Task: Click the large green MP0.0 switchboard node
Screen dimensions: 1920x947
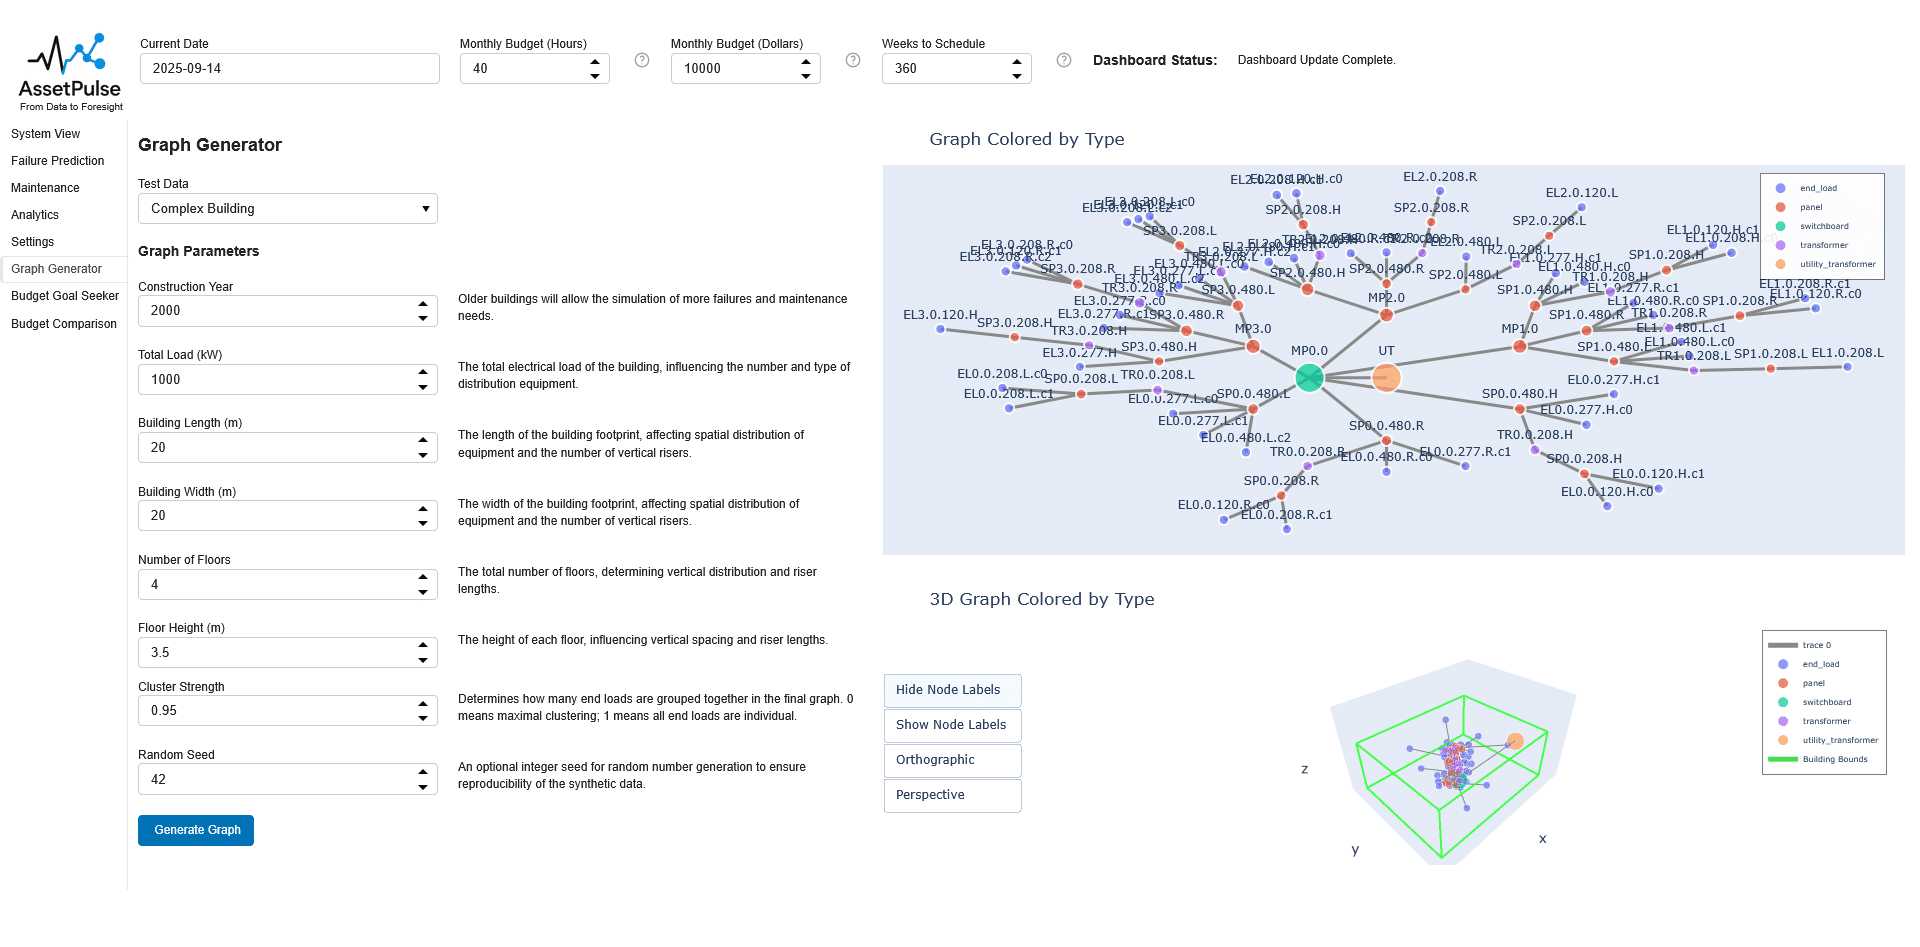Action: coord(1309,377)
